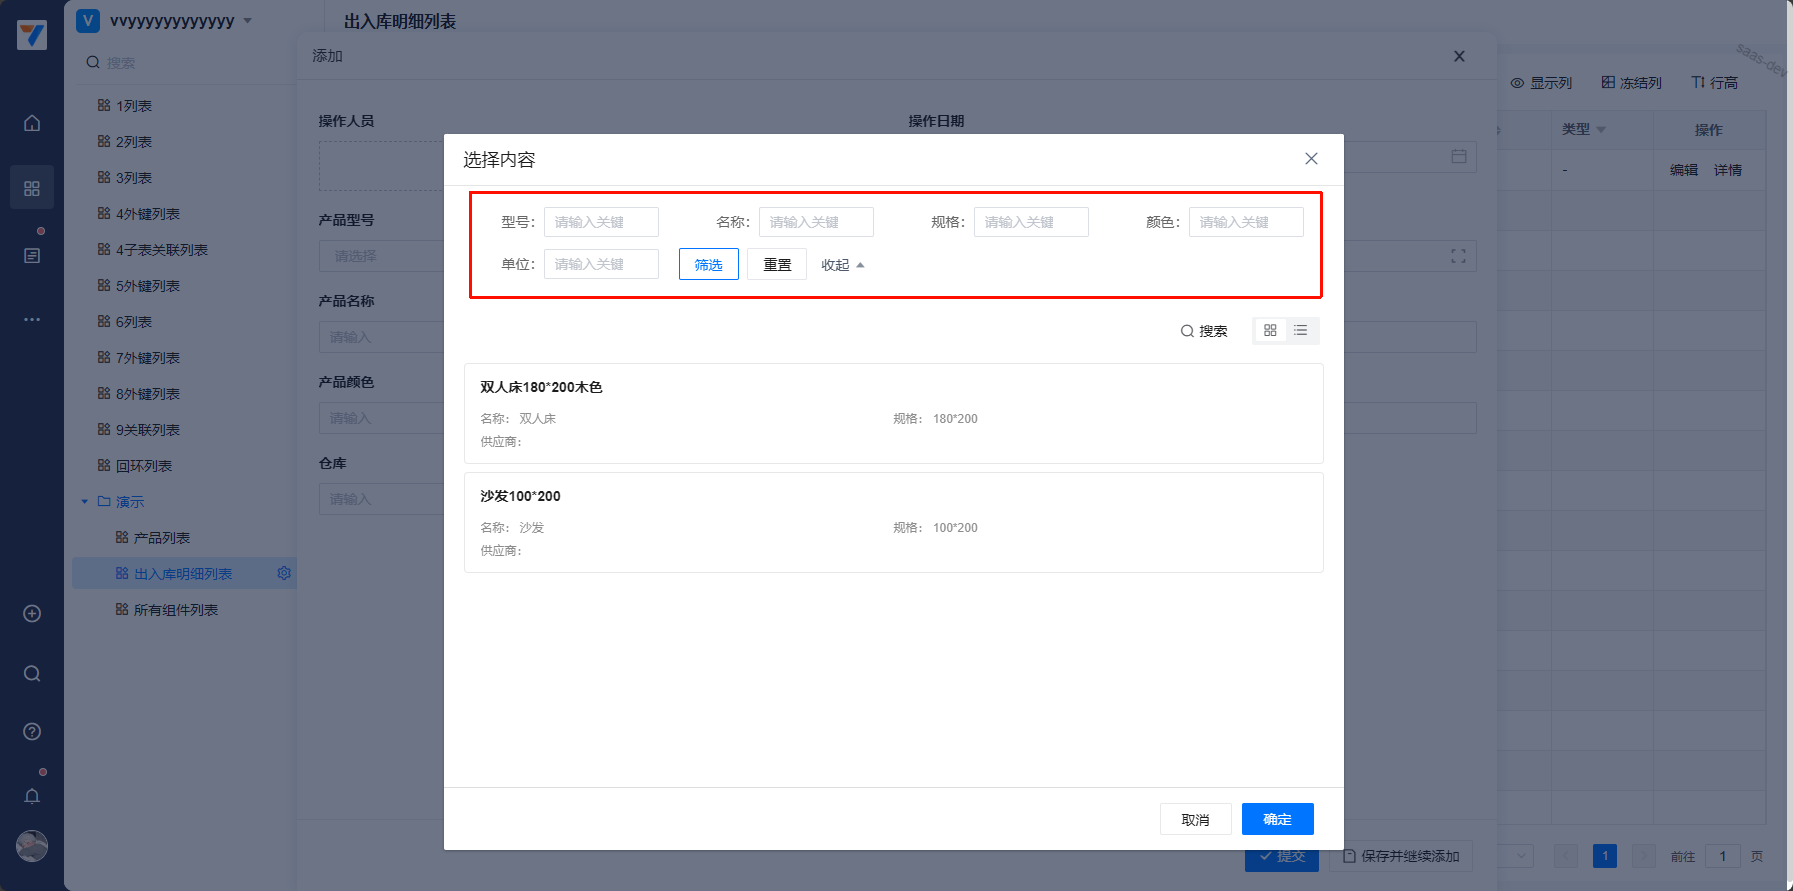Screen dimensions: 1793x891
Task: Open the workspace name dropdown arrow
Action: point(248,21)
